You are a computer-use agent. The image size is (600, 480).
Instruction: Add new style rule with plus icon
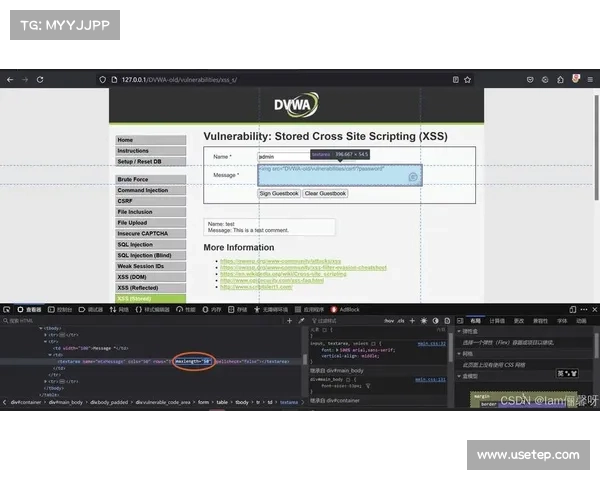(412, 321)
